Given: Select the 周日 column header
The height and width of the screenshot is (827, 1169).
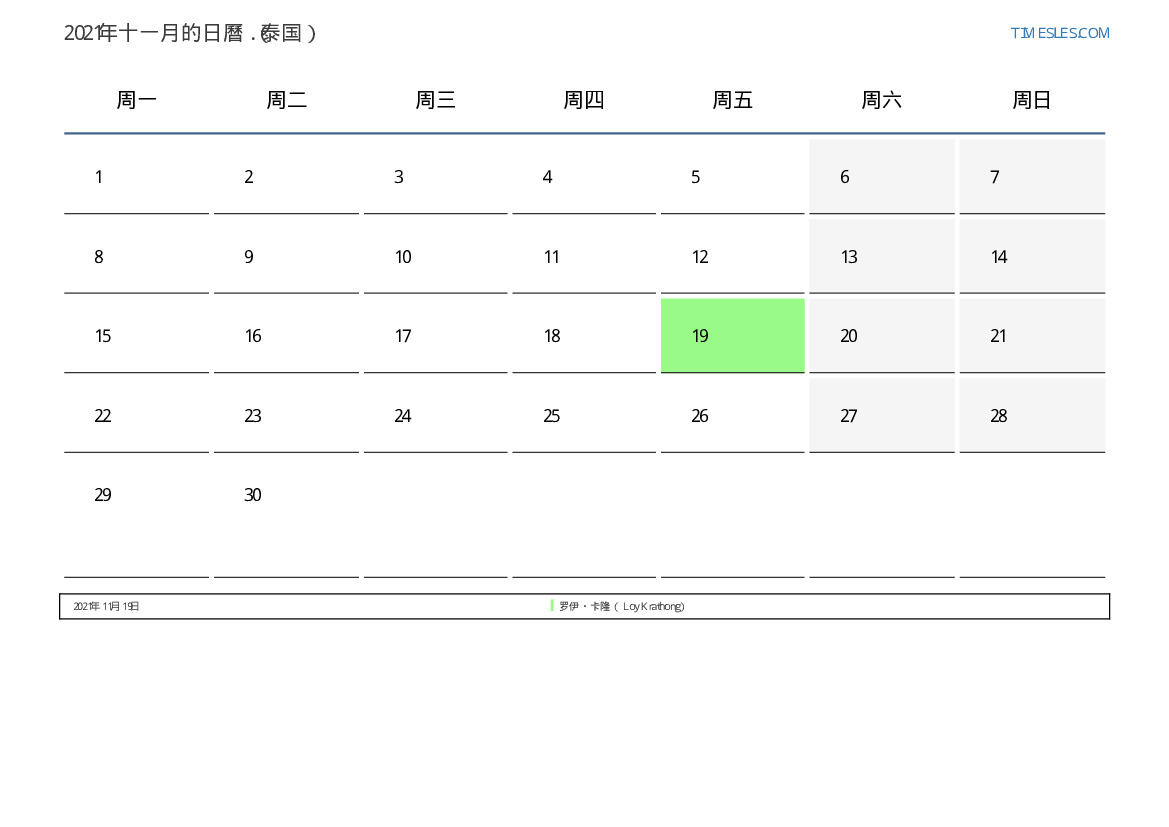Looking at the screenshot, I should pos(1032,100).
